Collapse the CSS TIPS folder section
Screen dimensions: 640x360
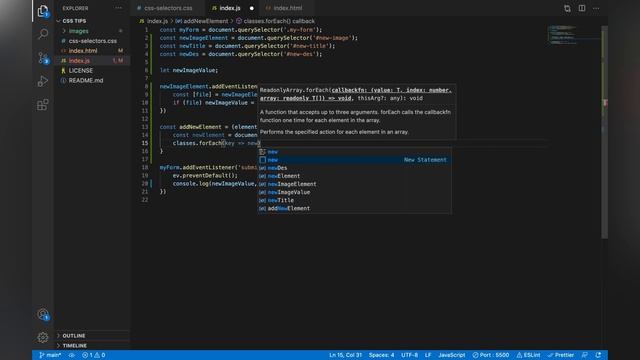coord(92,21)
